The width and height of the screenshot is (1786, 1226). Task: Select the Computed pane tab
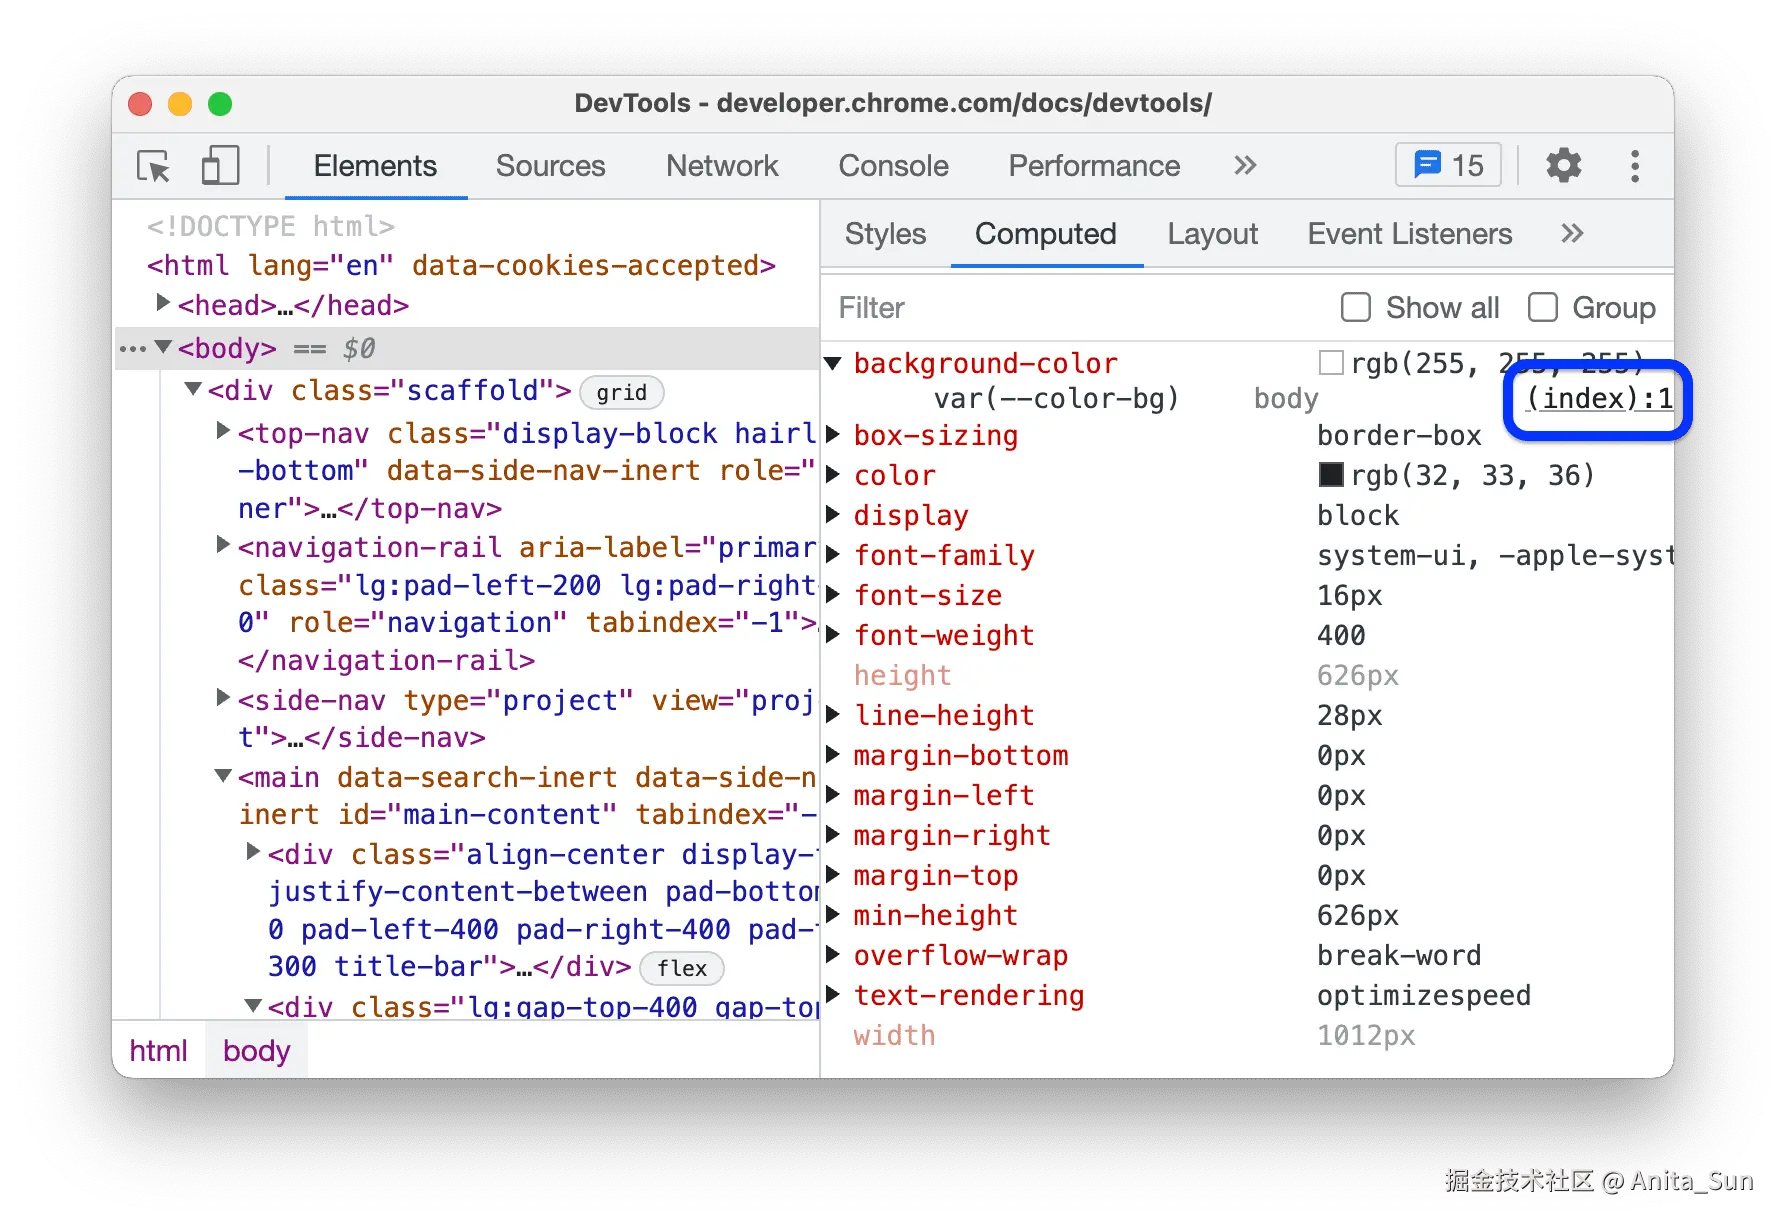click(1046, 234)
